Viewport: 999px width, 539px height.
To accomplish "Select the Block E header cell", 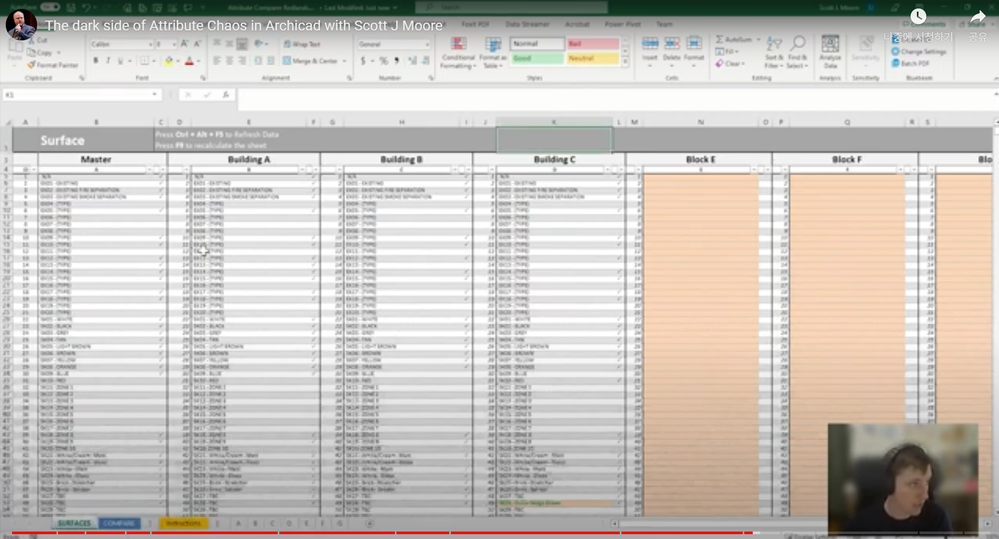I will click(700, 159).
